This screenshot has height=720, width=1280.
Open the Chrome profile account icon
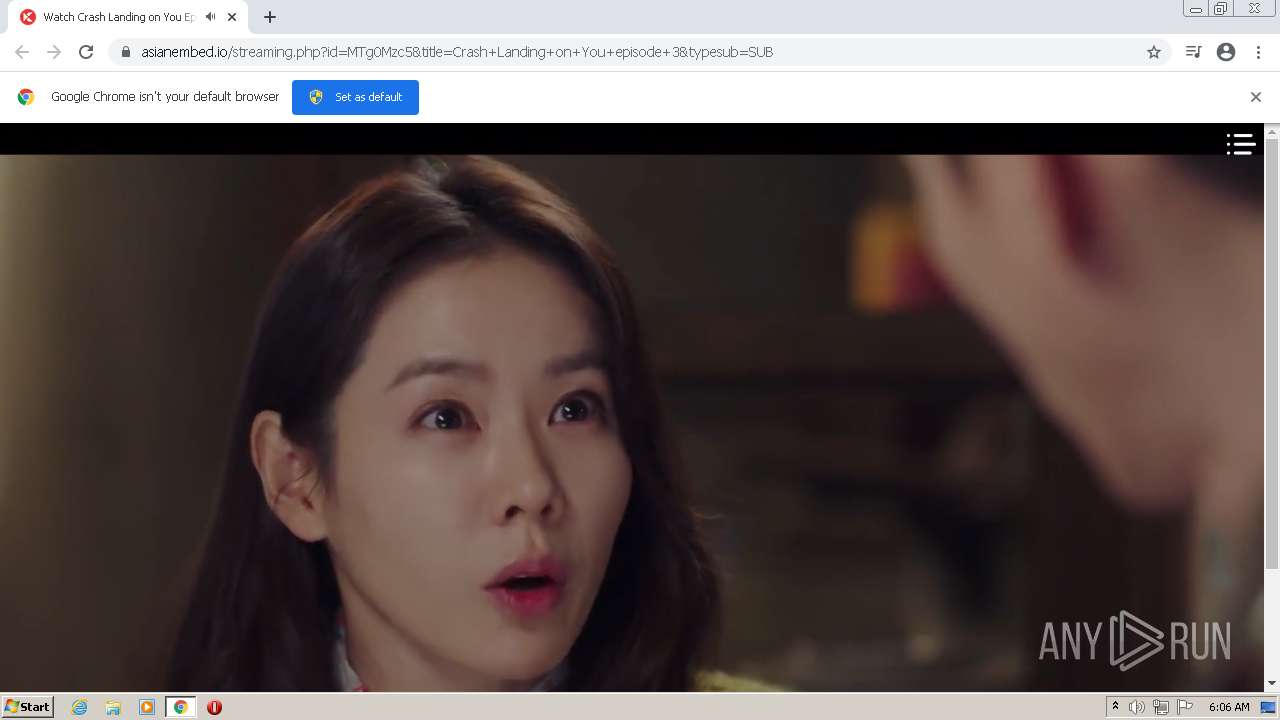point(1226,52)
